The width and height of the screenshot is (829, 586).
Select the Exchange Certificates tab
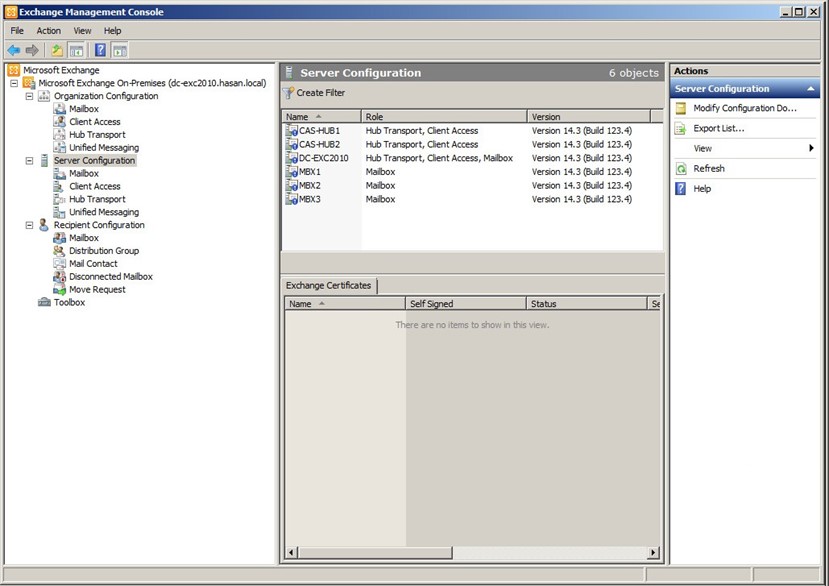(x=329, y=286)
